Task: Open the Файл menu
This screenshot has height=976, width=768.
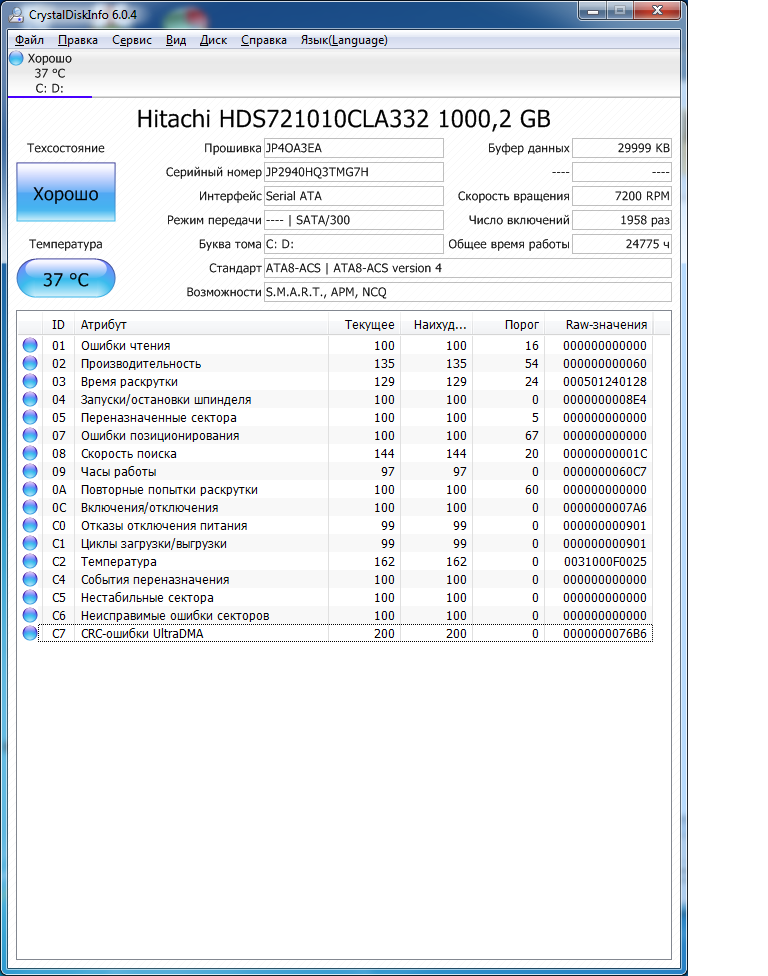Action: 30,40
